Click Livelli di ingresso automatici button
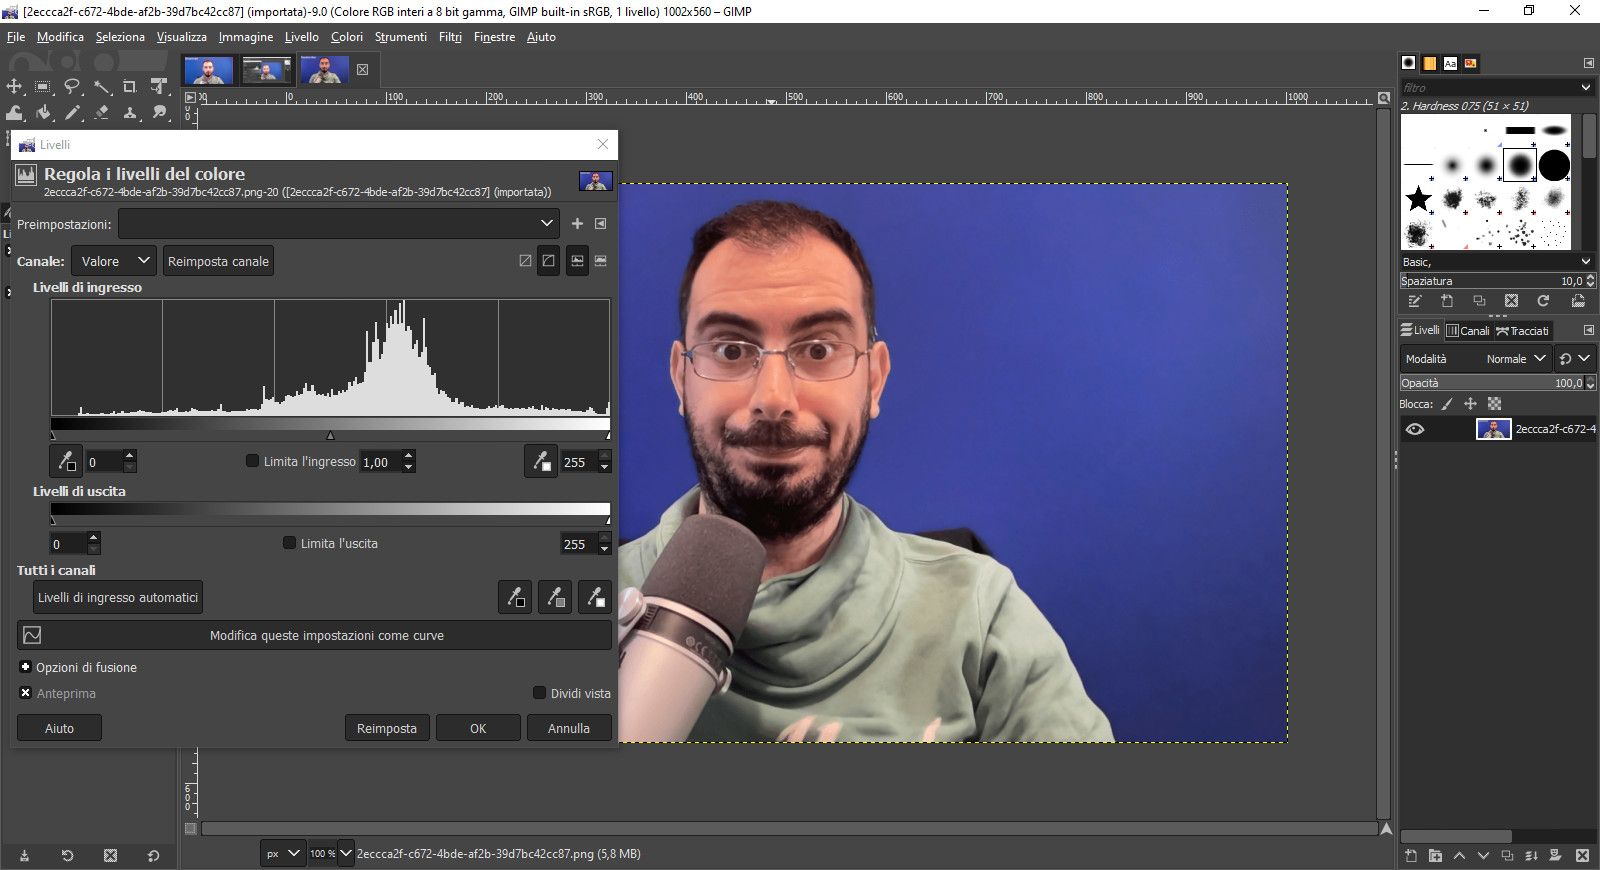The height and width of the screenshot is (870, 1600). (x=118, y=597)
